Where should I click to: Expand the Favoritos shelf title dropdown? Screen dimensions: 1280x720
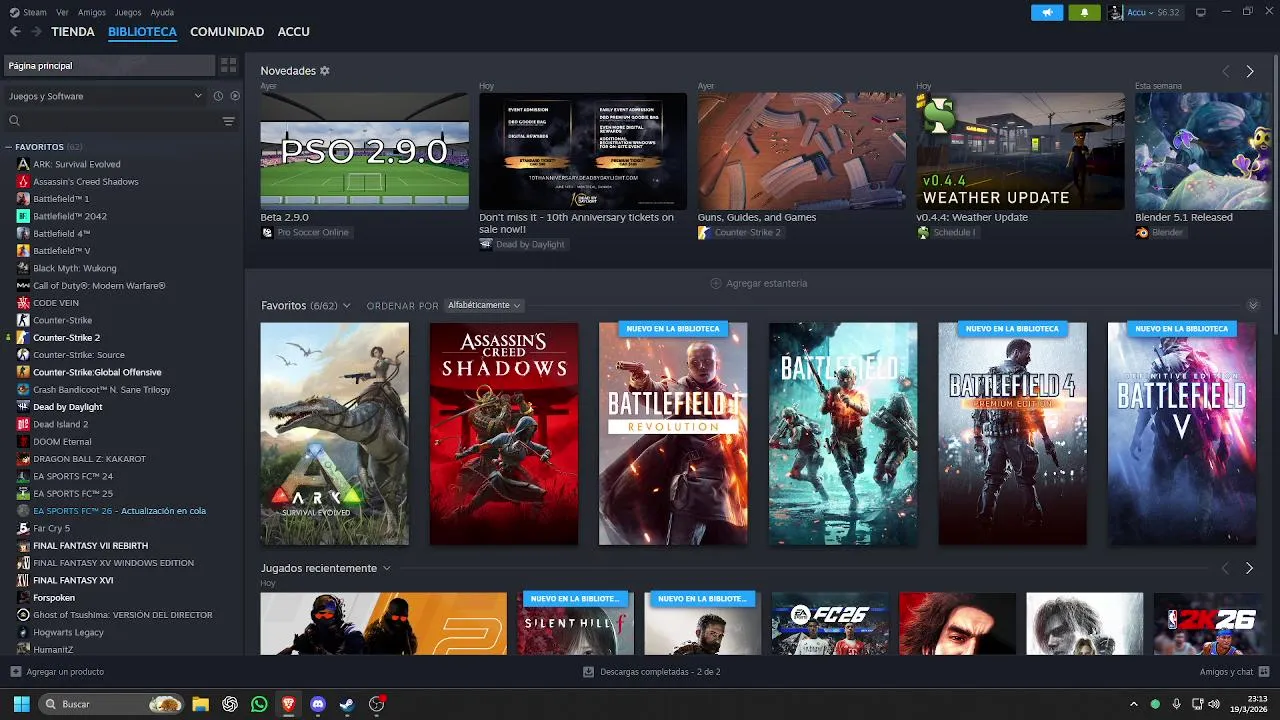tap(346, 305)
